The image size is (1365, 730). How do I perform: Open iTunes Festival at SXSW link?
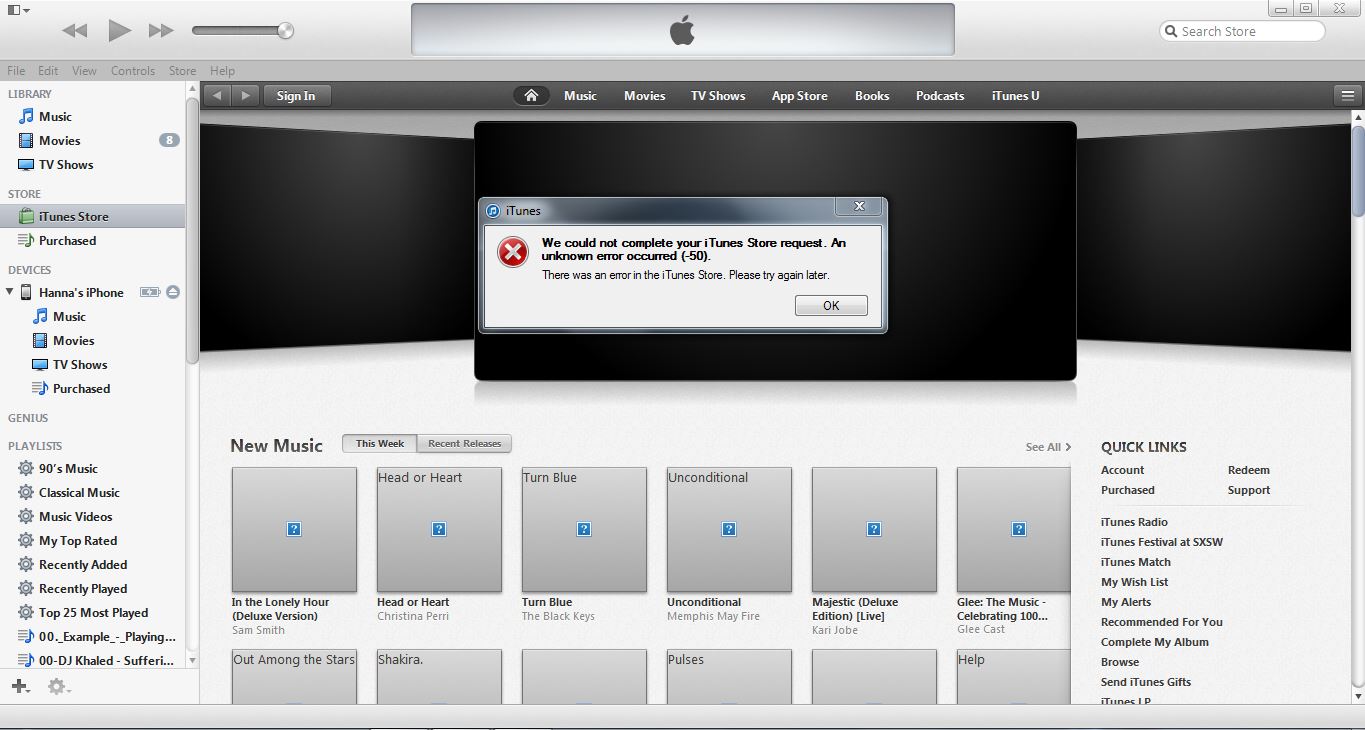point(1162,542)
